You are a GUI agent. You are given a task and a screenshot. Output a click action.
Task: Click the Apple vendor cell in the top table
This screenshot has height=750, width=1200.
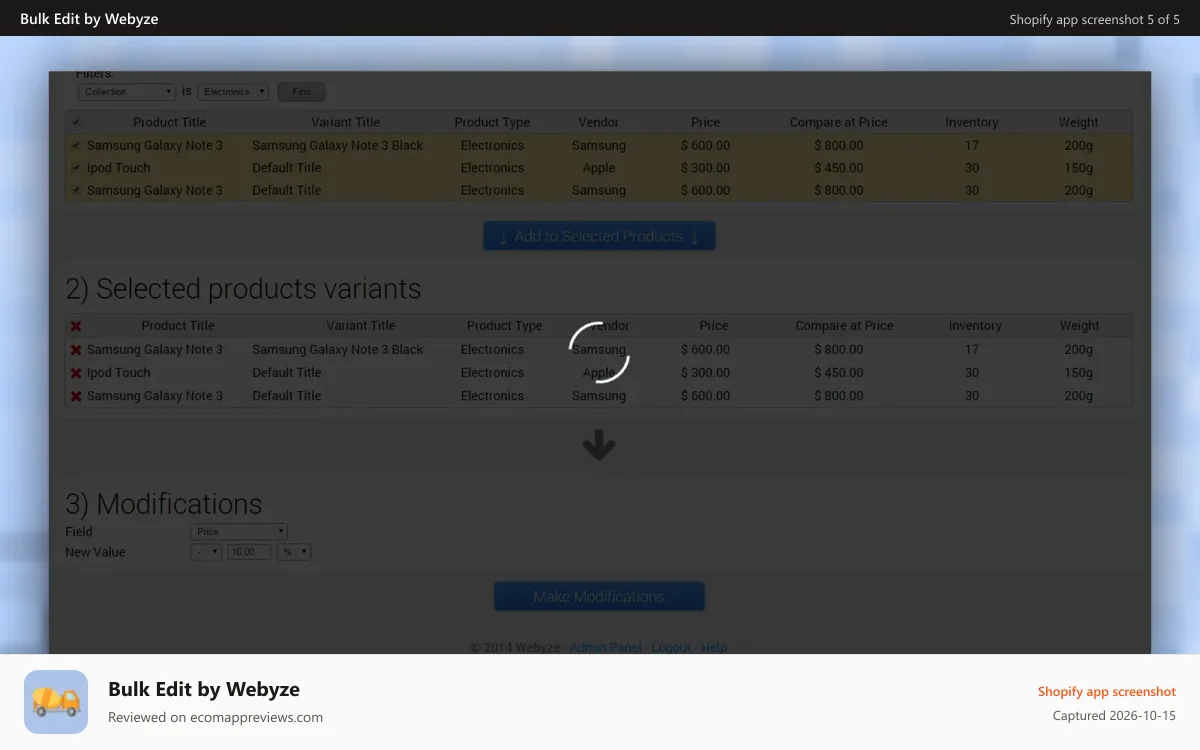[599, 168]
